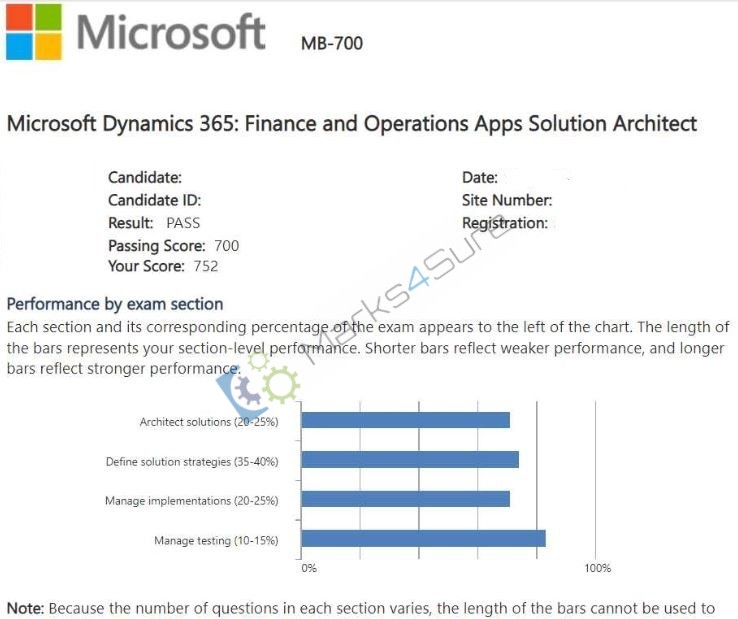
Task: Click the 'Passing Score:' label
Action: click(157, 246)
